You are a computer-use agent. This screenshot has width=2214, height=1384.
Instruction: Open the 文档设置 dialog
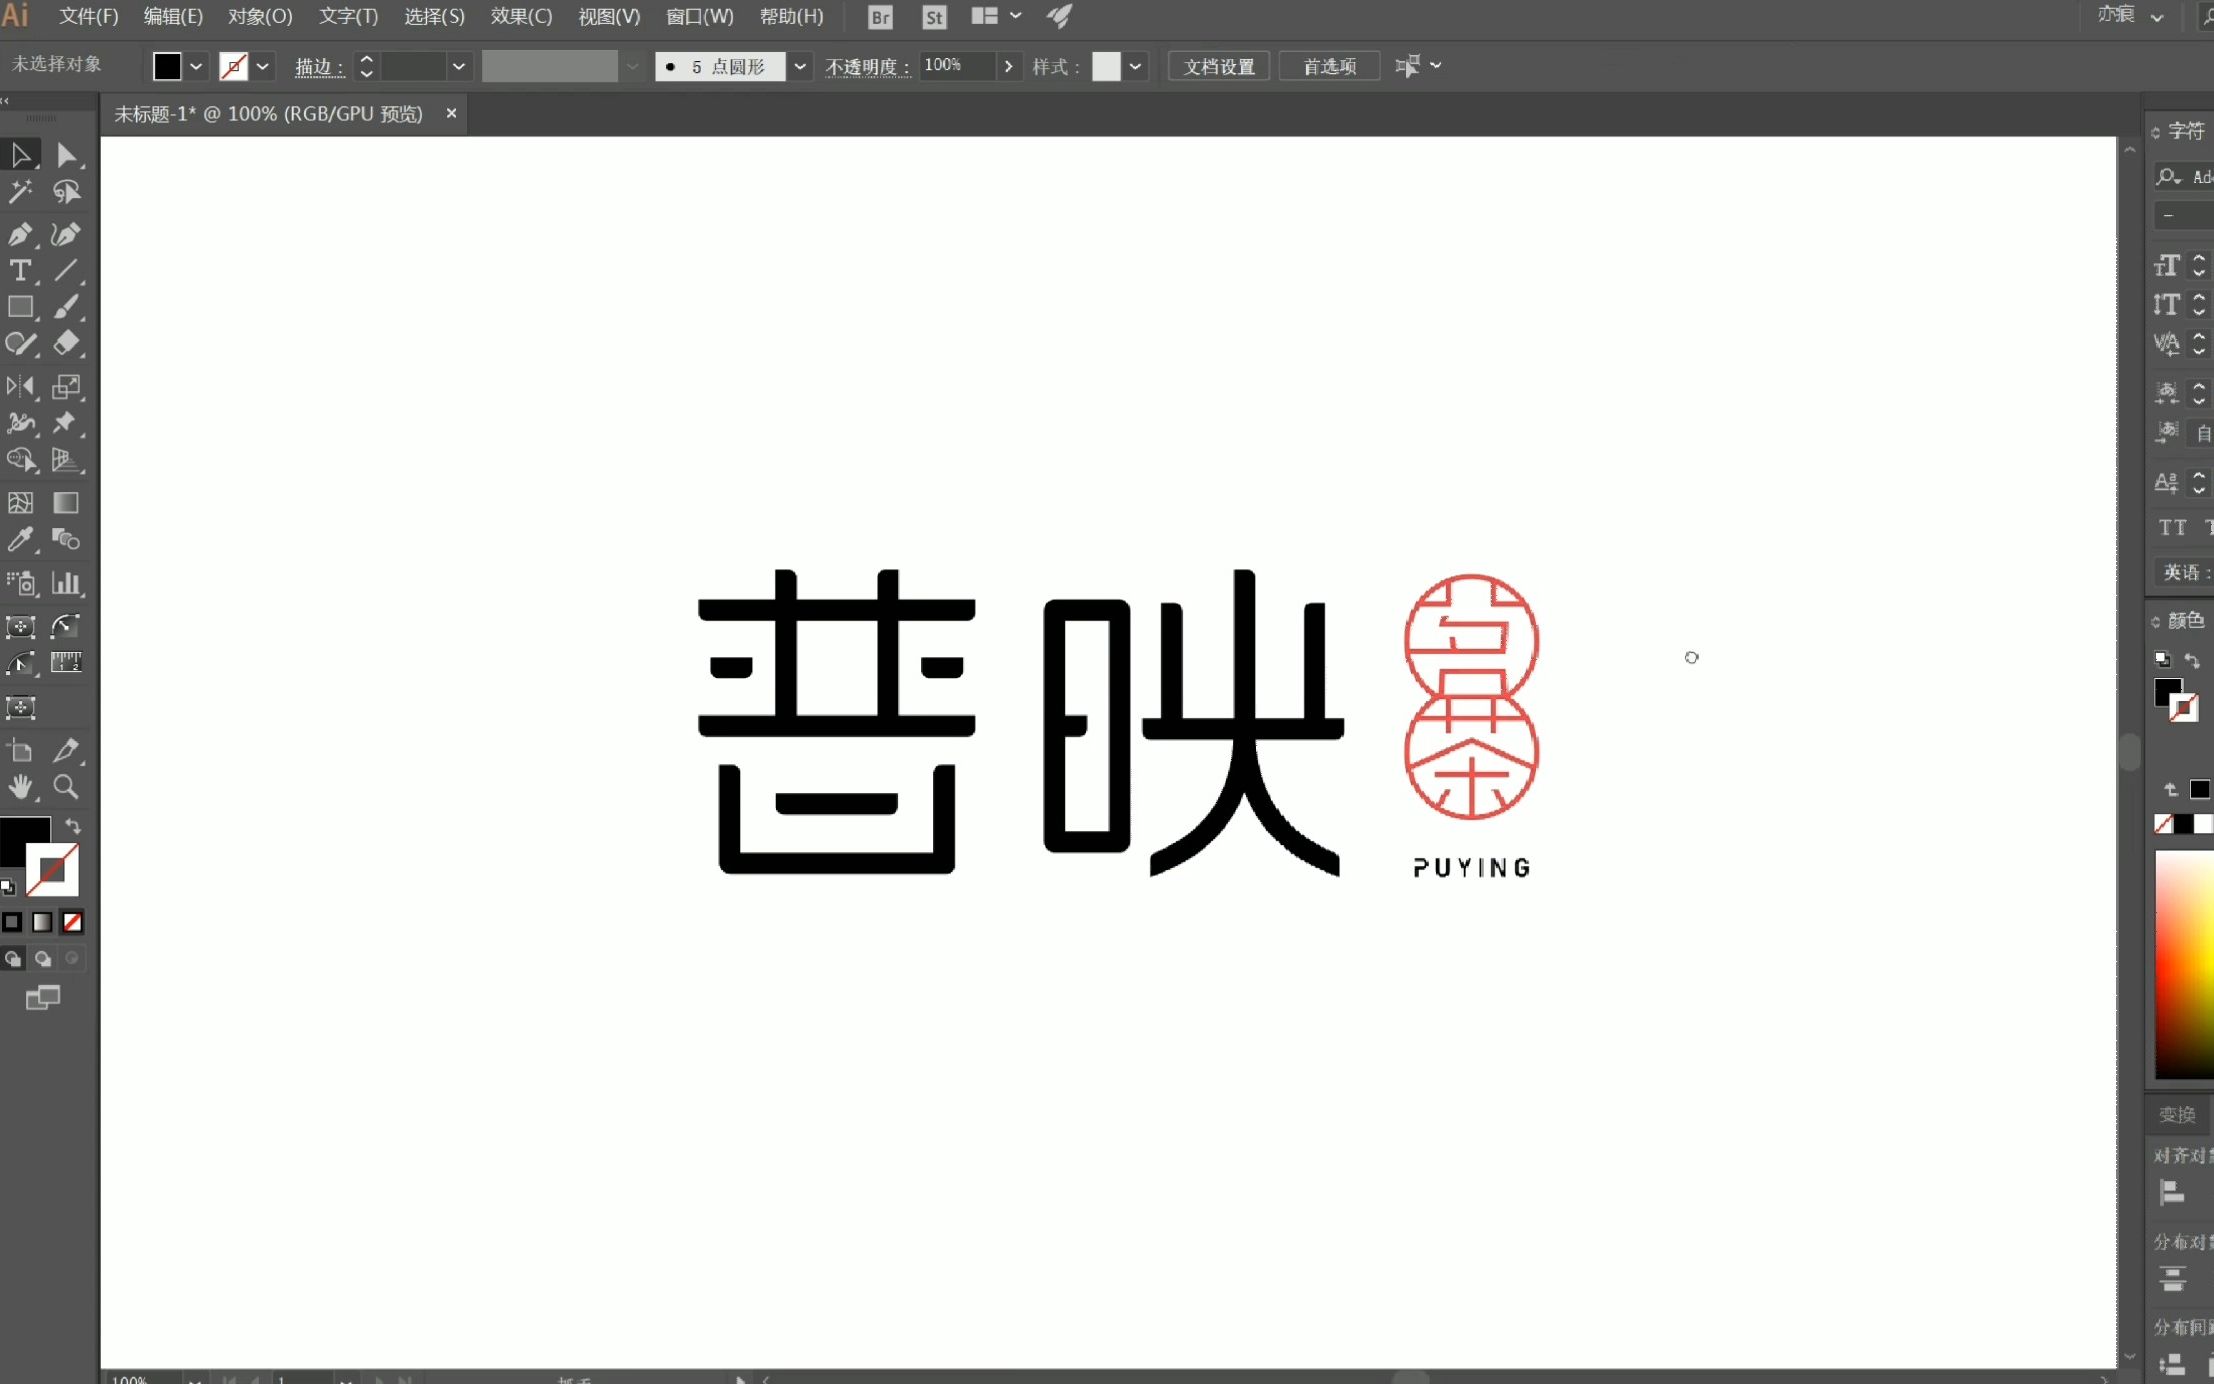[x=1217, y=66]
